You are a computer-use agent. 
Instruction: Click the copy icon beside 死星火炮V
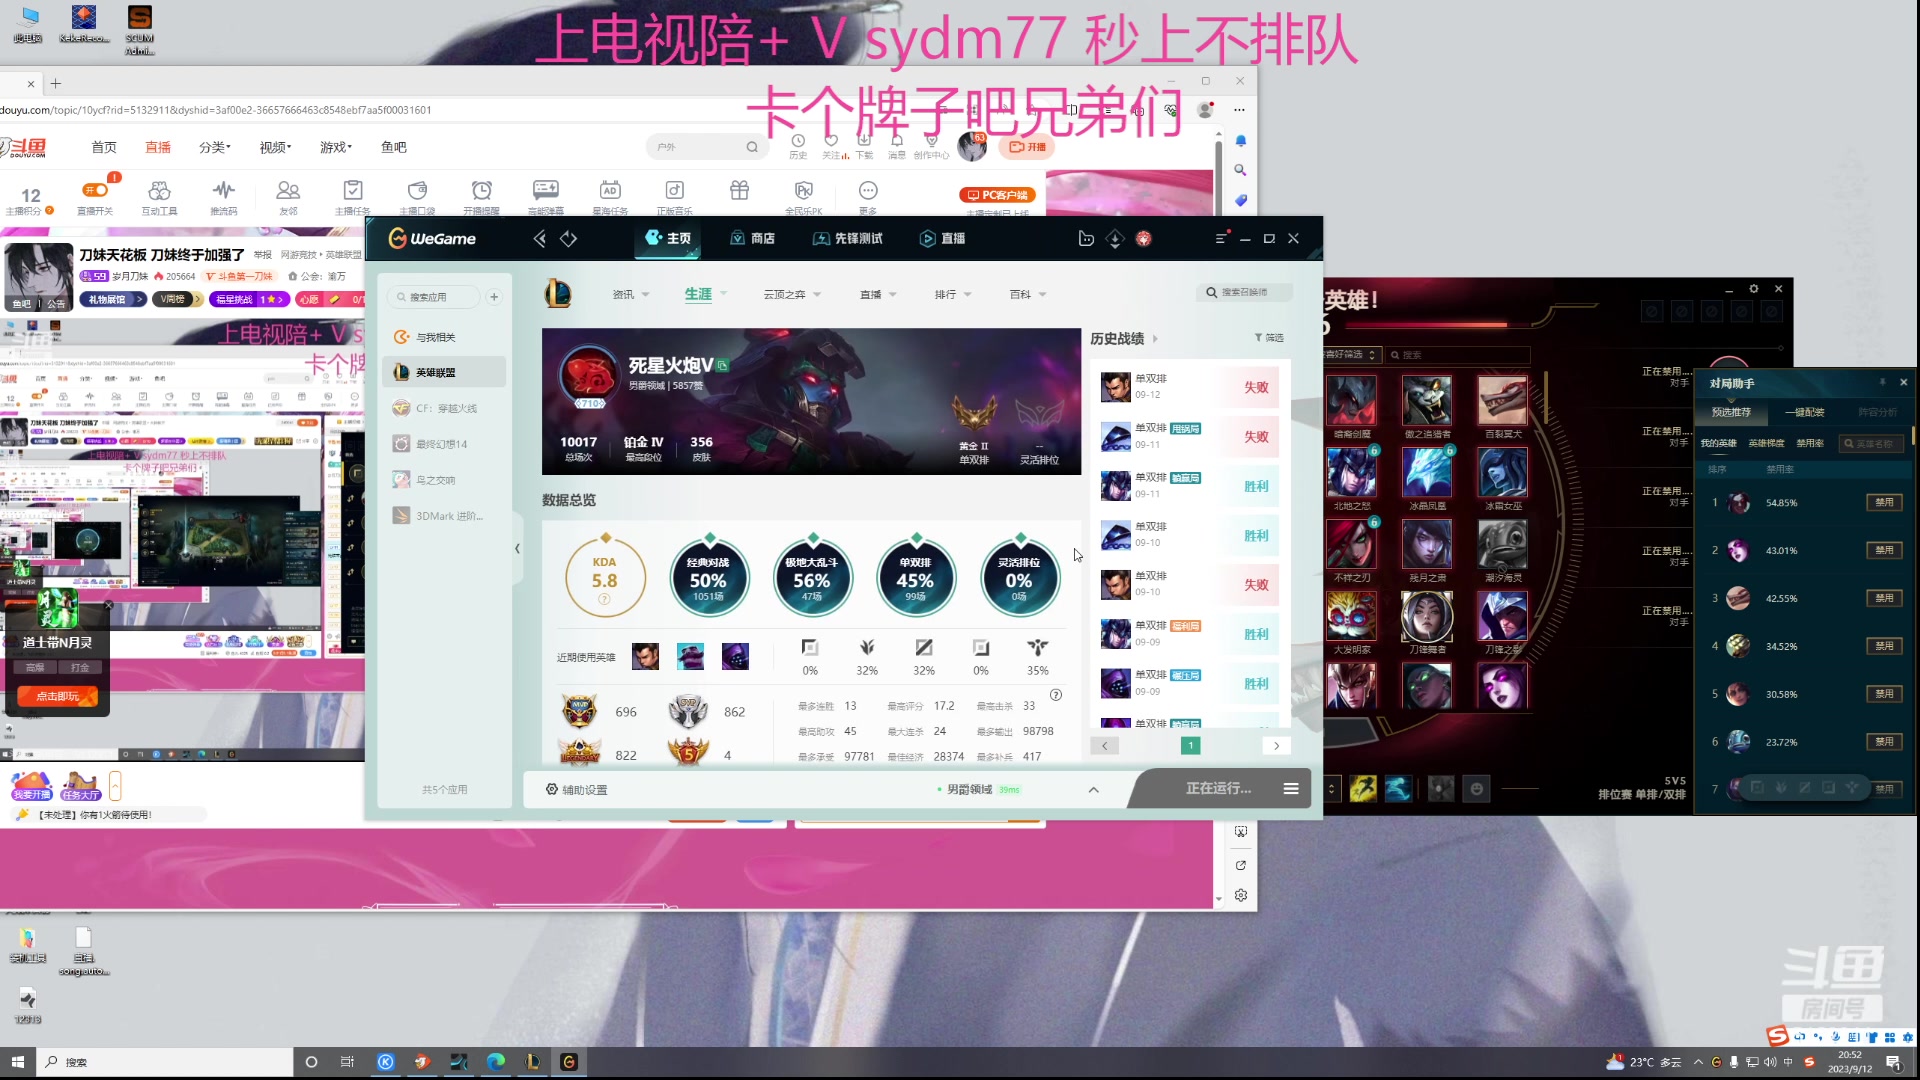point(723,365)
